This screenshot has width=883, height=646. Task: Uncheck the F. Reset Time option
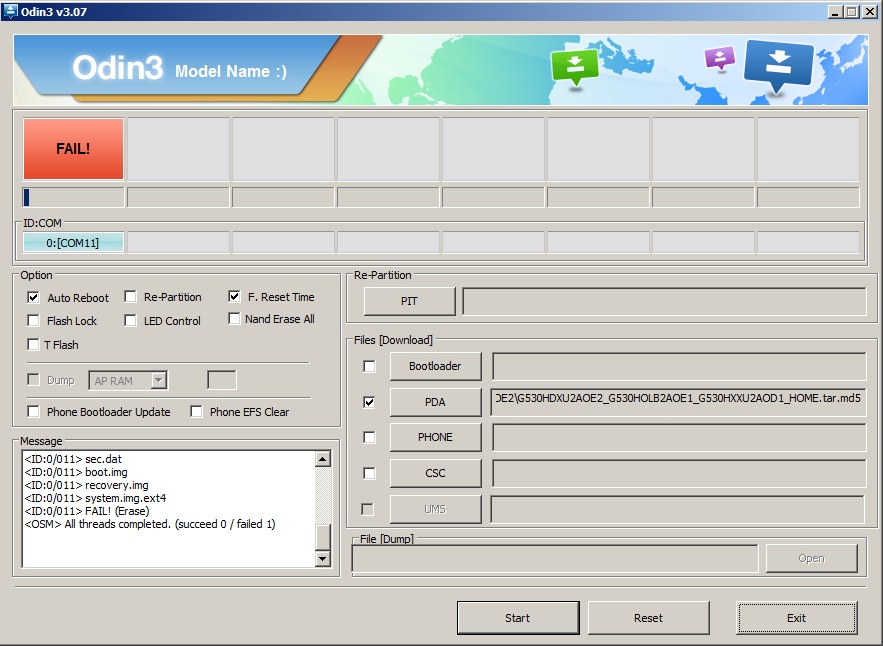(x=234, y=297)
